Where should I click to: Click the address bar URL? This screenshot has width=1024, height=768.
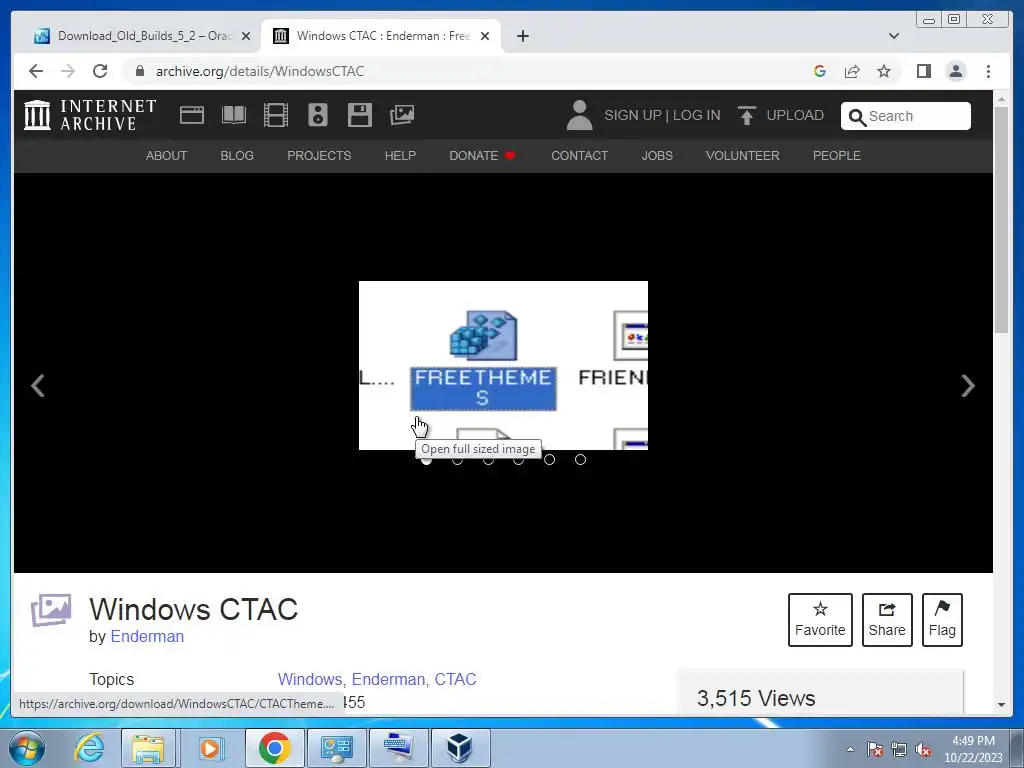click(260, 71)
